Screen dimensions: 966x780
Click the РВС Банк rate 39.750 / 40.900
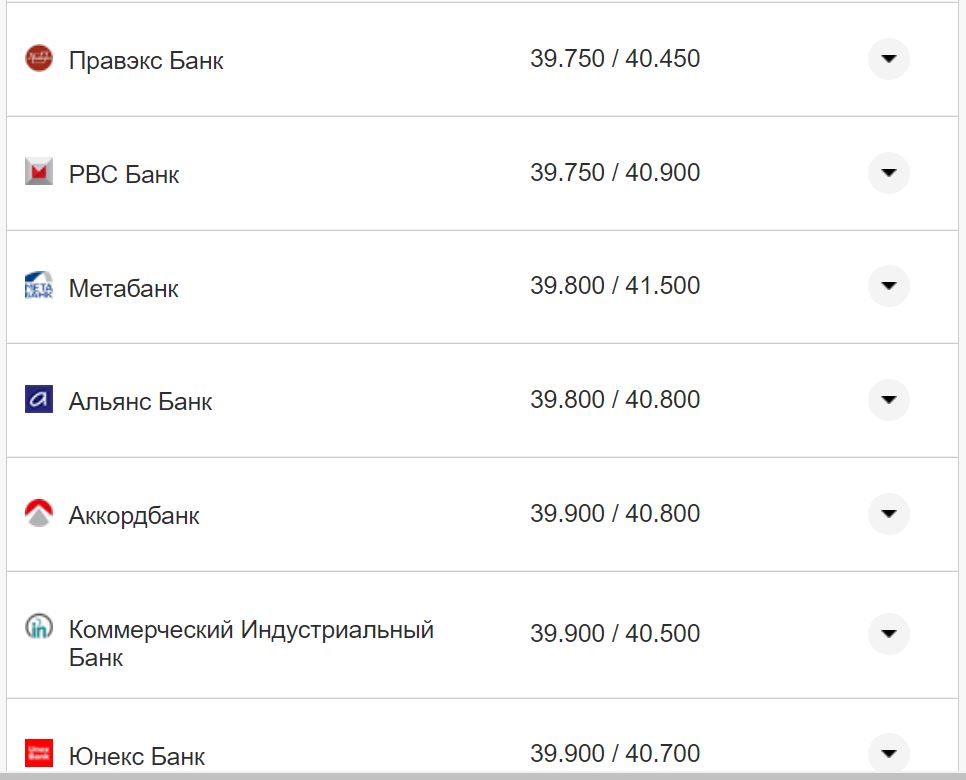tap(615, 173)
